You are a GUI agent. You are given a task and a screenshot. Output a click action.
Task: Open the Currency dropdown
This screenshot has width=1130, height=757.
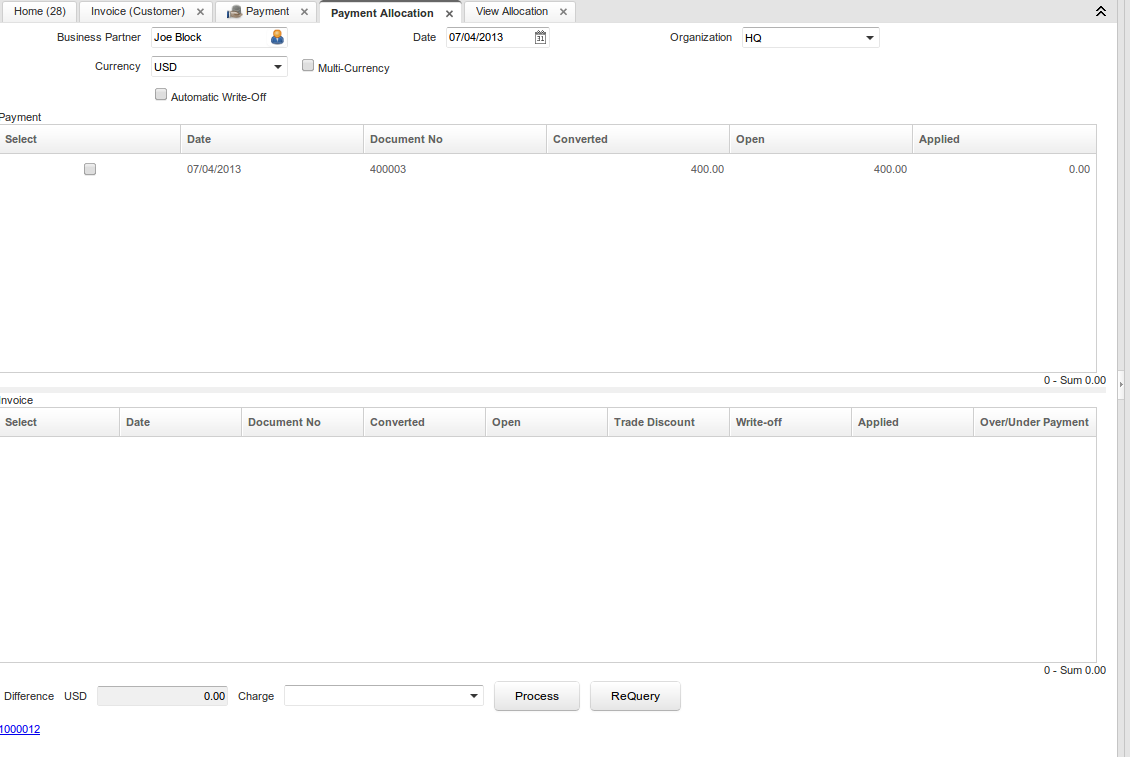[277, 67]
